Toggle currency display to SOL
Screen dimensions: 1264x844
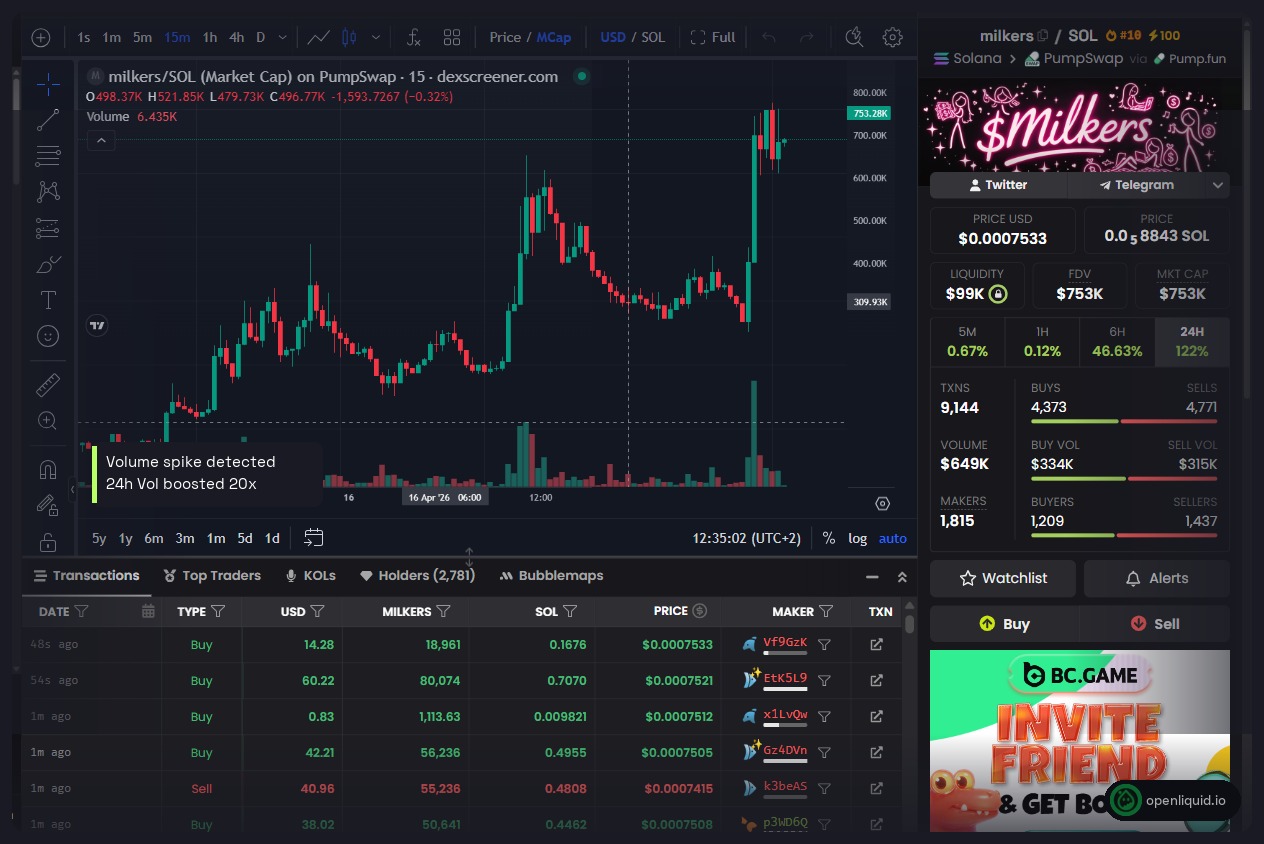point(652,37)
